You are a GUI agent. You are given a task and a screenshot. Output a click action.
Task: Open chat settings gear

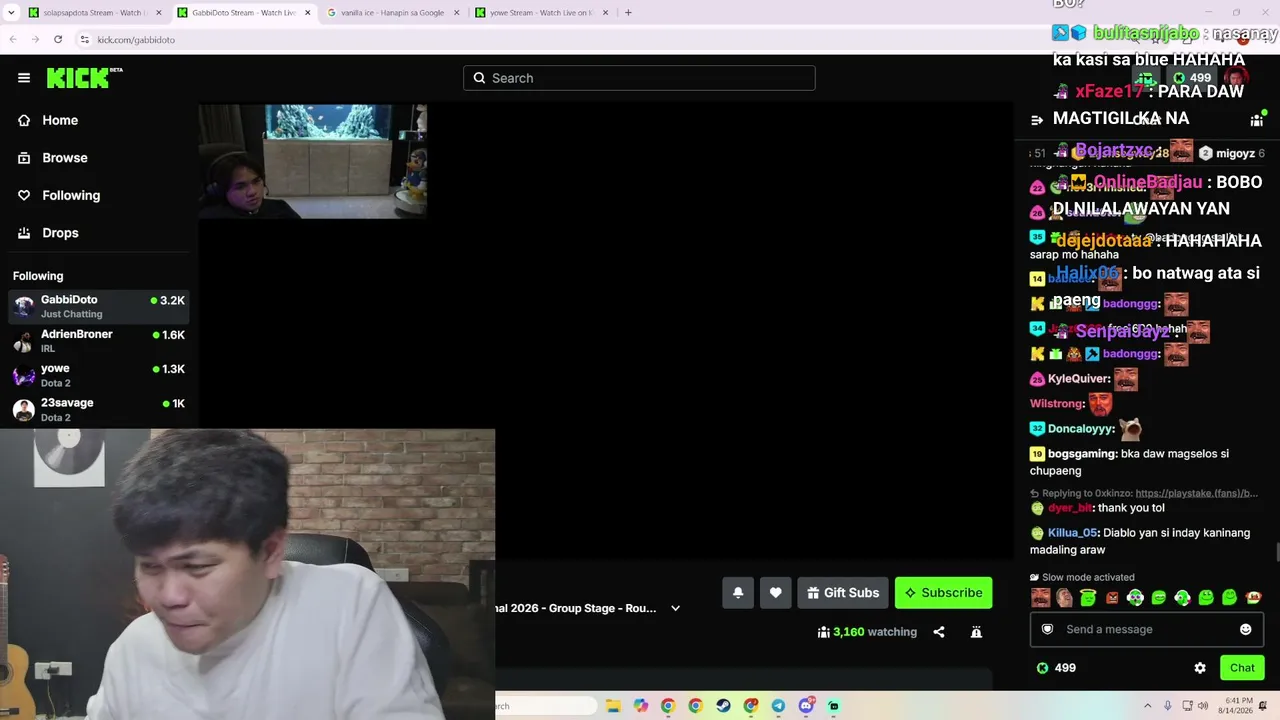(1200, 668)
